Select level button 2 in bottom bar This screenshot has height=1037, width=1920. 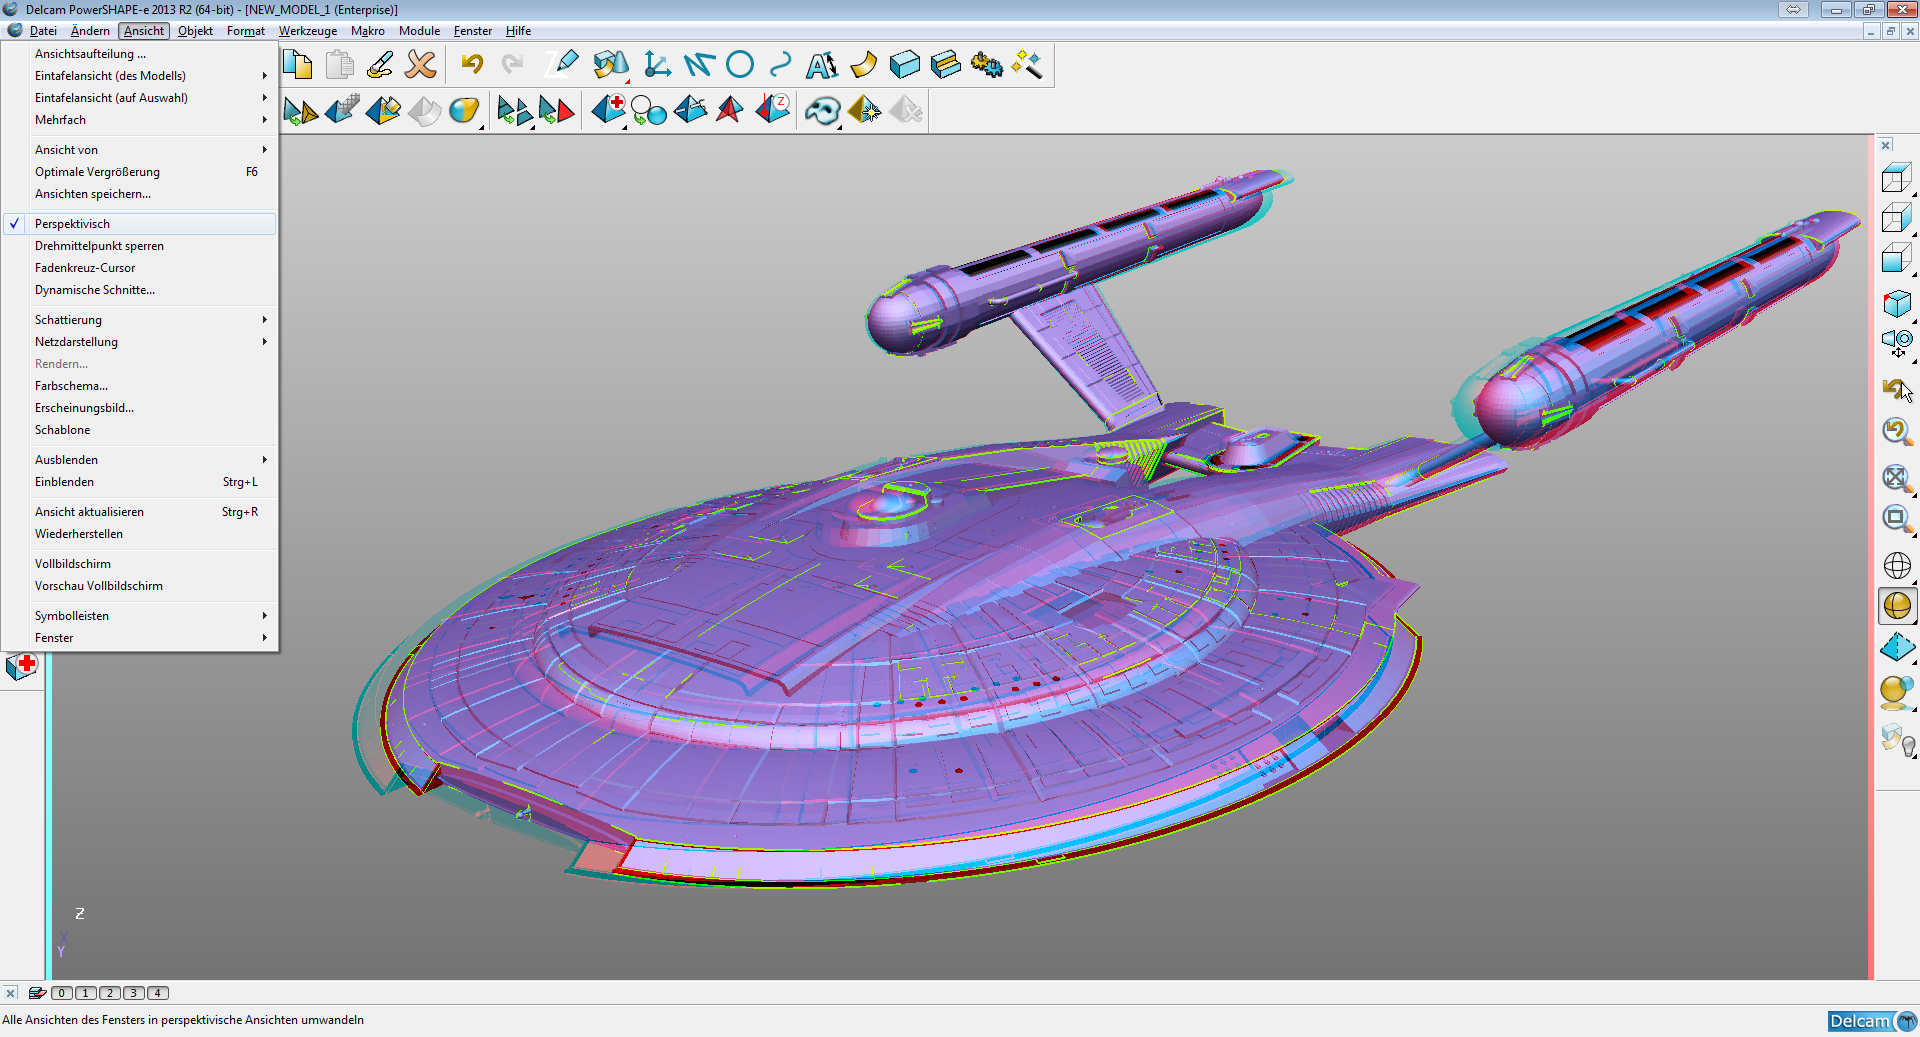coord(110,993)
